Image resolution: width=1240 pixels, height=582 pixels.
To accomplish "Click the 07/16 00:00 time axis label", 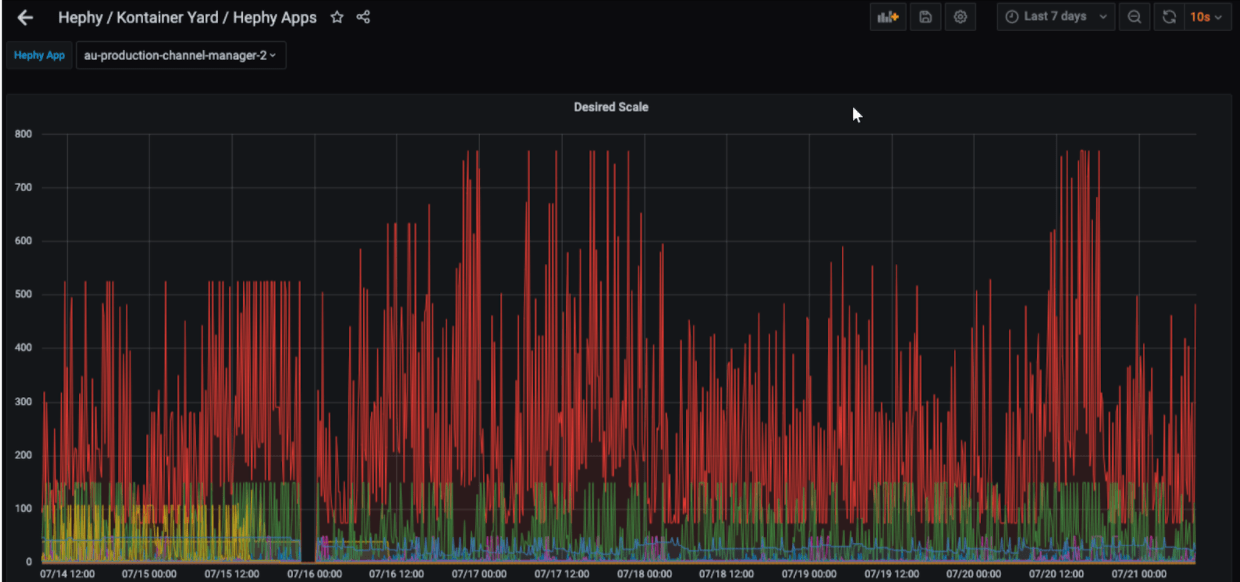I will (315, 574).
